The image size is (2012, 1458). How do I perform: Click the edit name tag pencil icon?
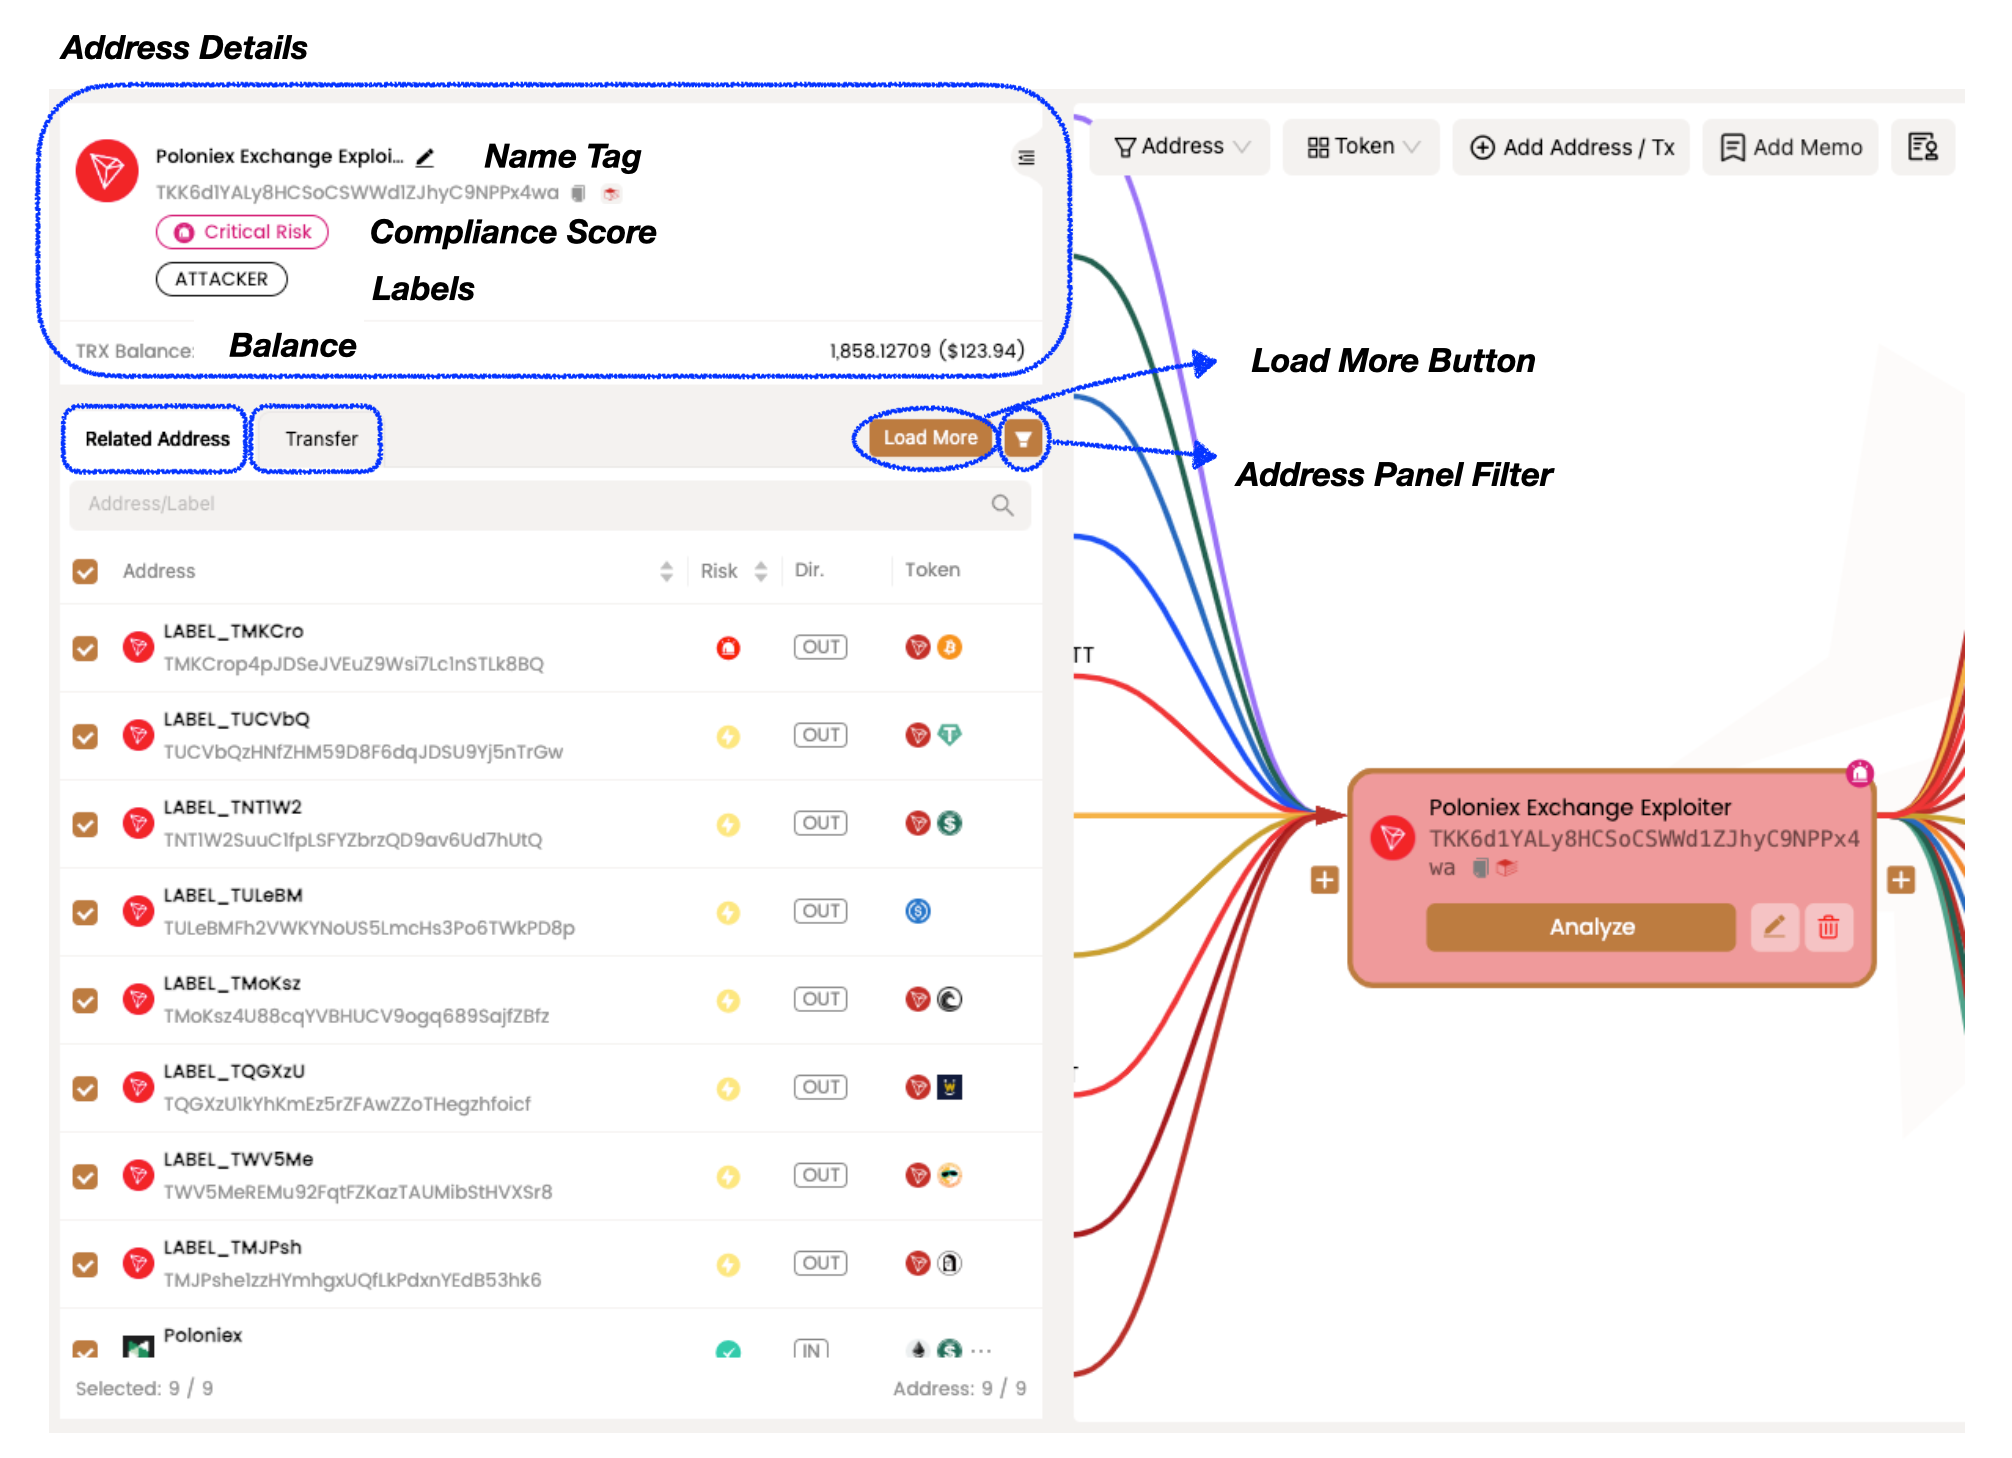pyautogui.click(x=425, y=158)
